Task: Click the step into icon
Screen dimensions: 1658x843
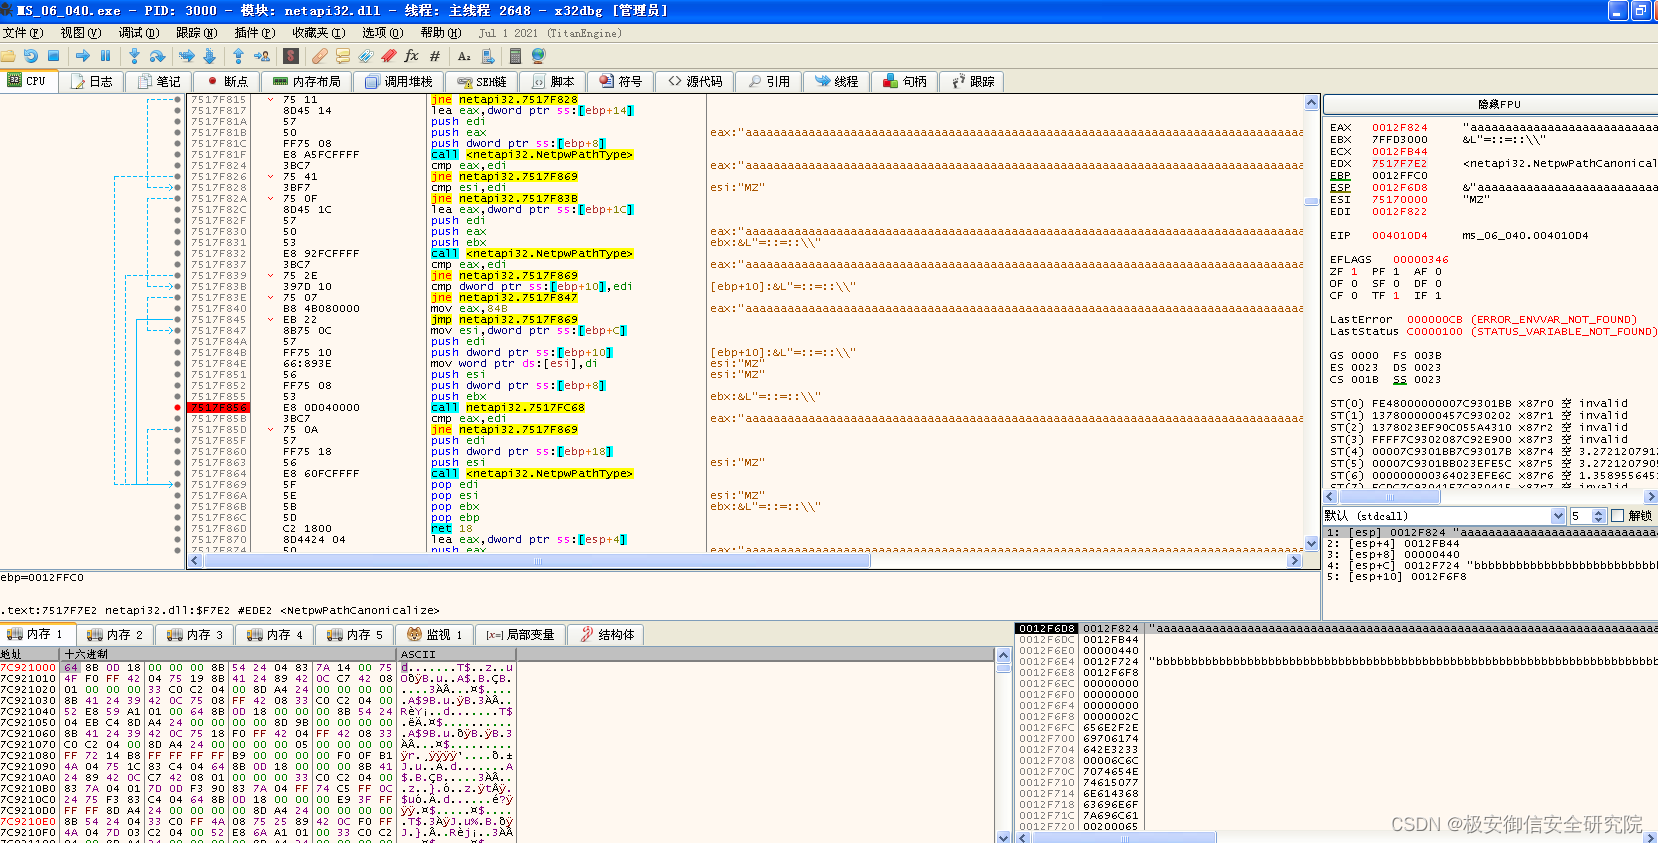Action: (x=134, y=56)
